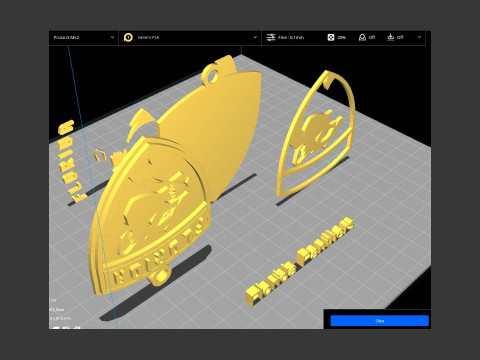Click the yellow extruder 1 icon
The width and height of the screenshot is (480, 360).
pos(128,37)
